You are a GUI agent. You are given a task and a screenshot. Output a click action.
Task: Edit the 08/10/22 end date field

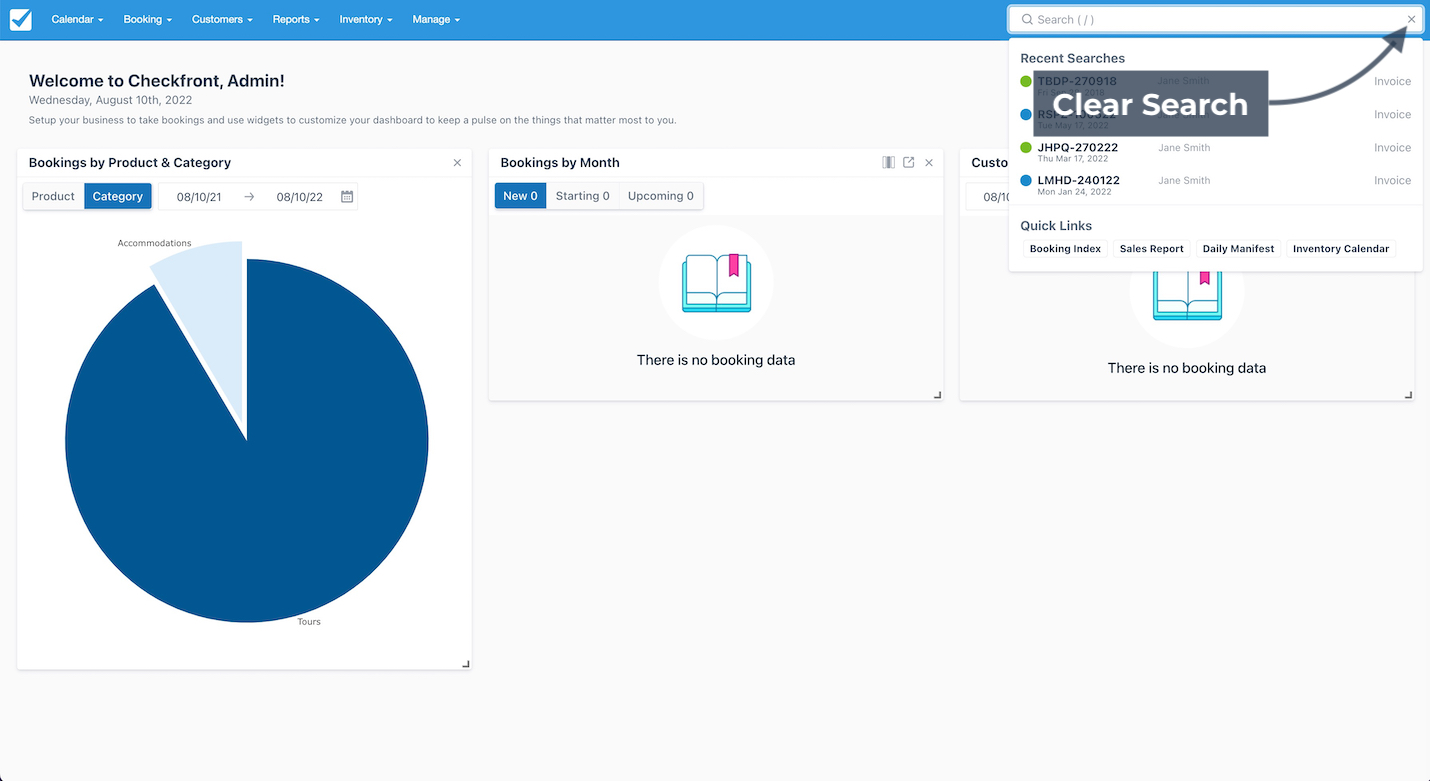tap(299, 197)
